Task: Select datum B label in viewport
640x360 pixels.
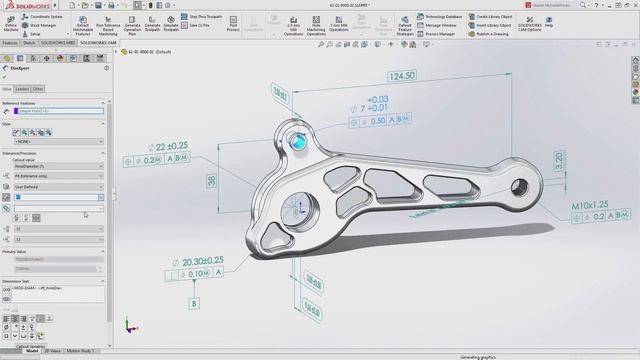Action: (x=194, y=304)
